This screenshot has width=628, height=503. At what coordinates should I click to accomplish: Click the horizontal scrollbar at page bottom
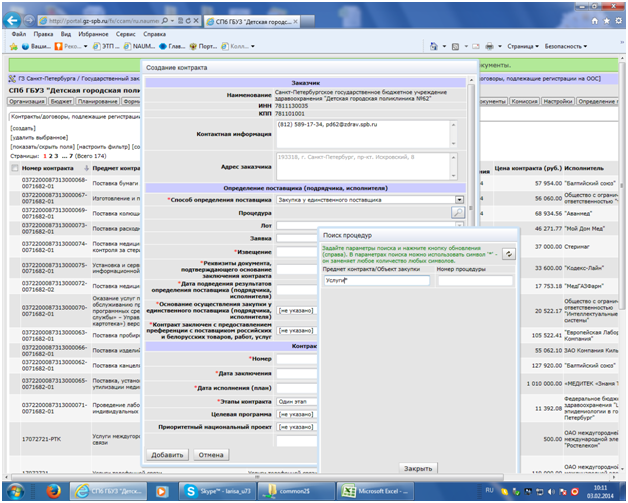[x=257, y=477]
